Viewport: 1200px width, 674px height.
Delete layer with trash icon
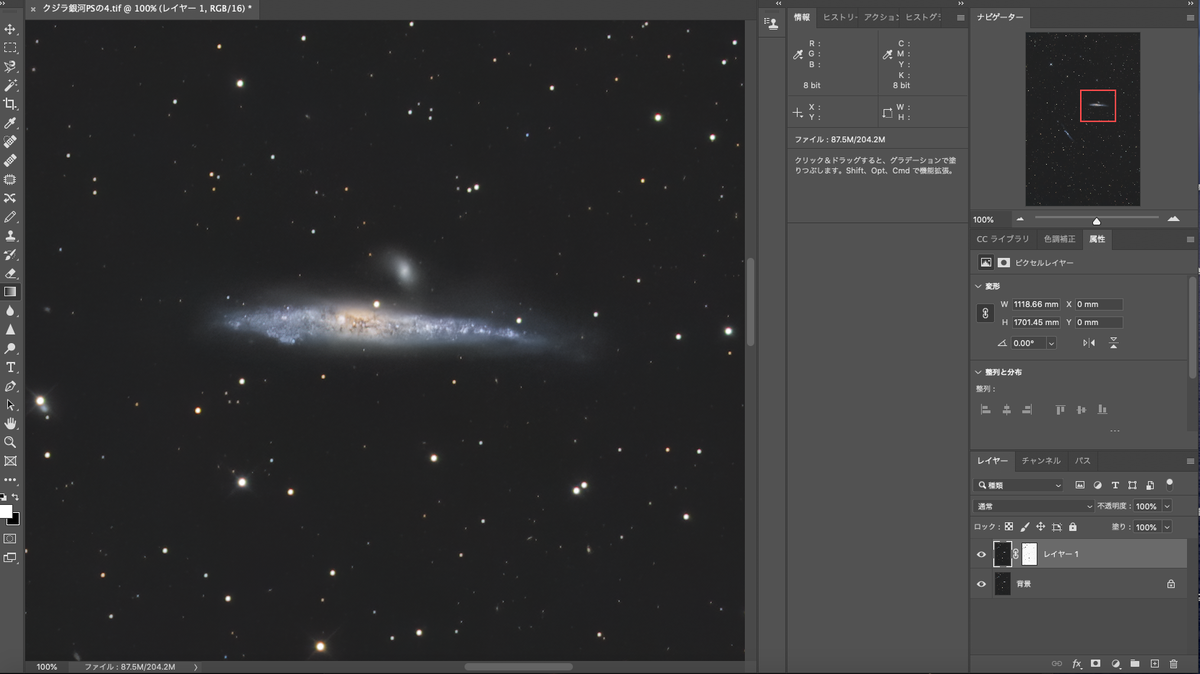click(x=1173, y=663)
